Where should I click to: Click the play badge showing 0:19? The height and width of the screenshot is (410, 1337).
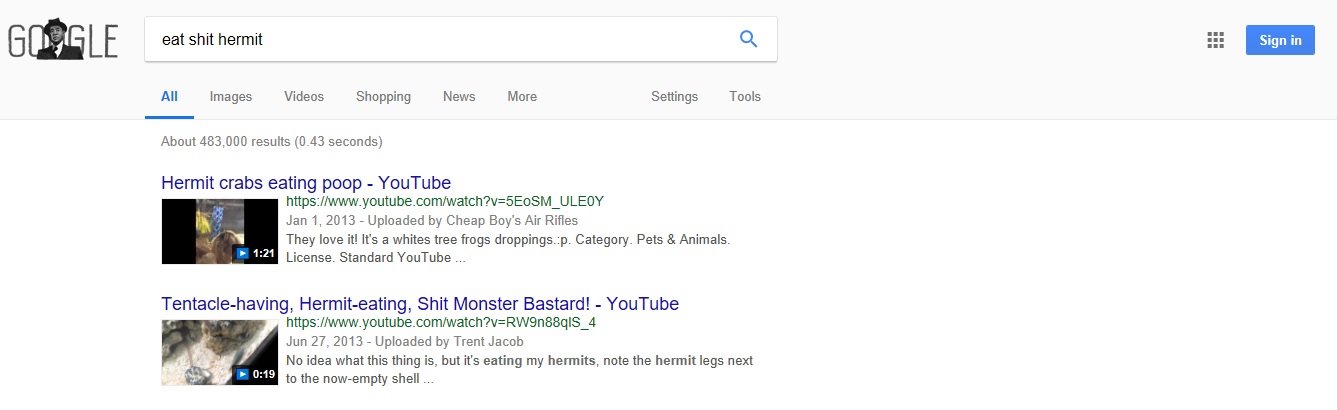pos(256,374)
